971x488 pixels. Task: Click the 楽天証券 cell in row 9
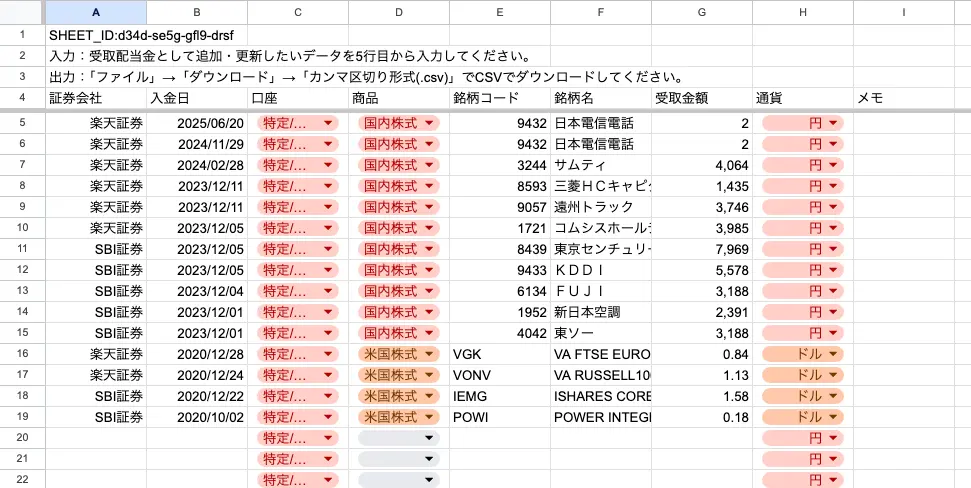coord(95,207)
